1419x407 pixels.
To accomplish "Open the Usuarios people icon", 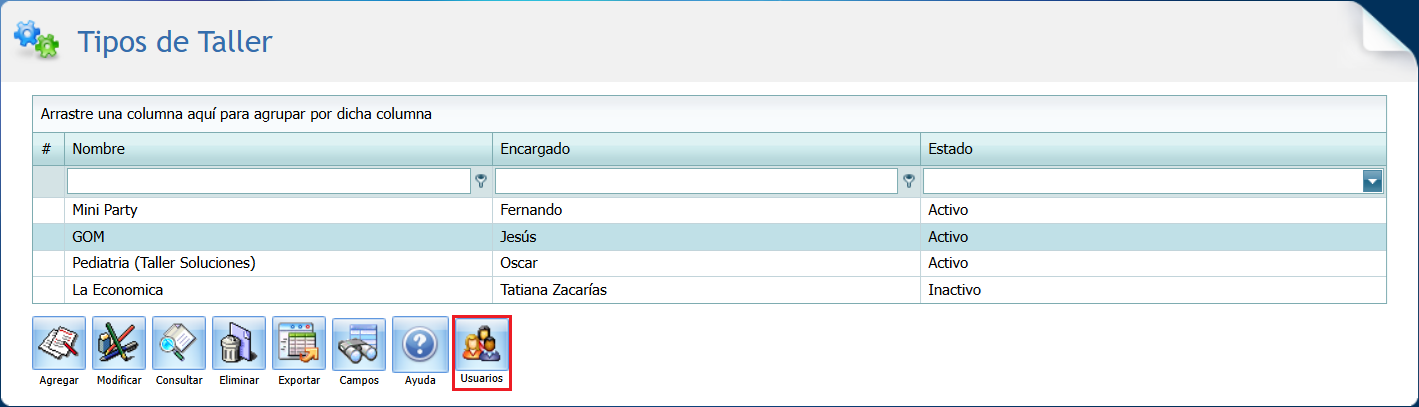I will [482, 344].
